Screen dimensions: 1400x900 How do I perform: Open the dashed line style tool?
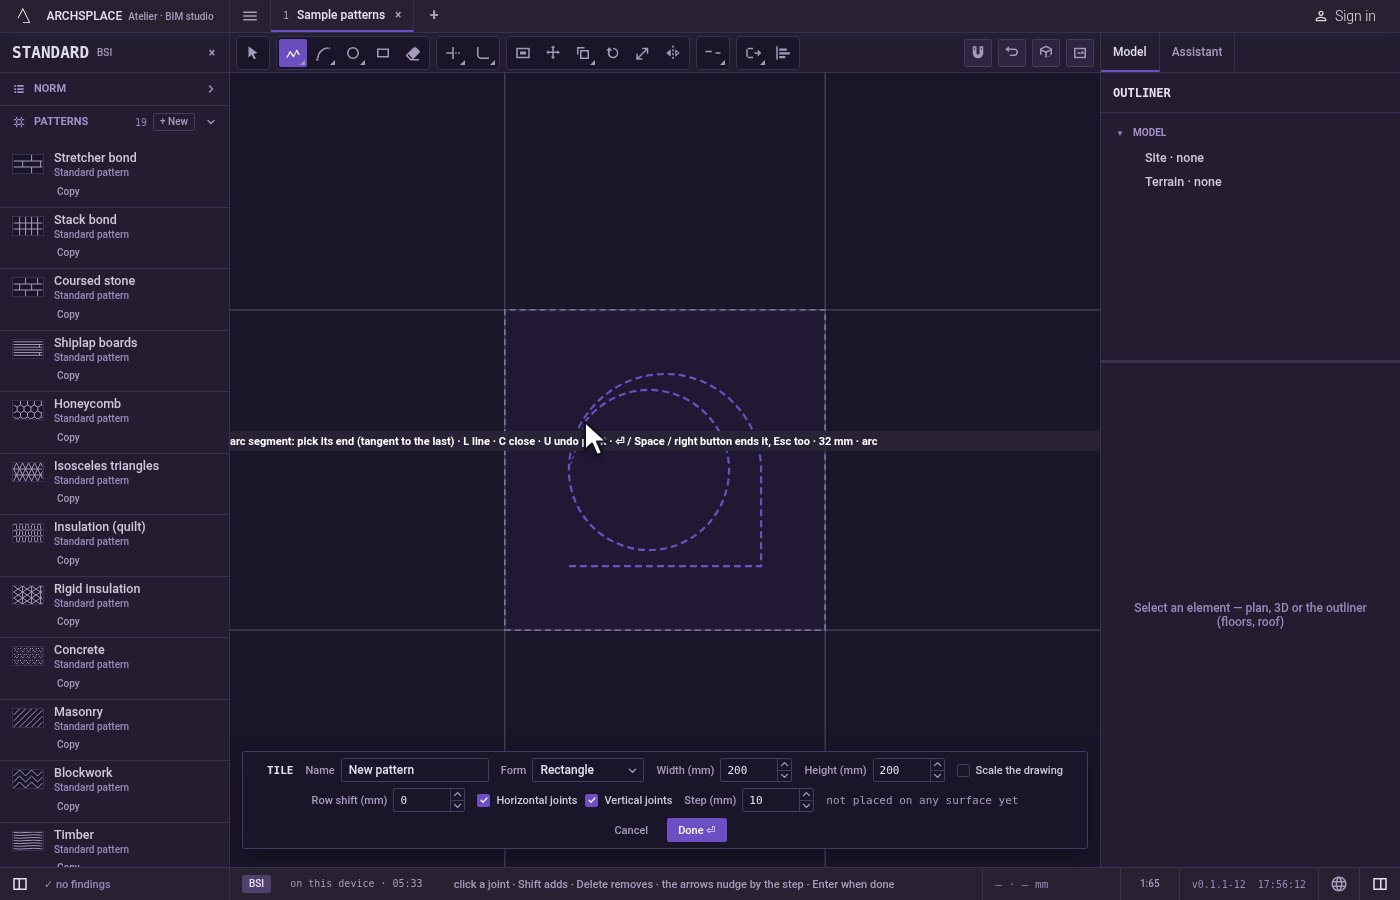tap(713, 54)
